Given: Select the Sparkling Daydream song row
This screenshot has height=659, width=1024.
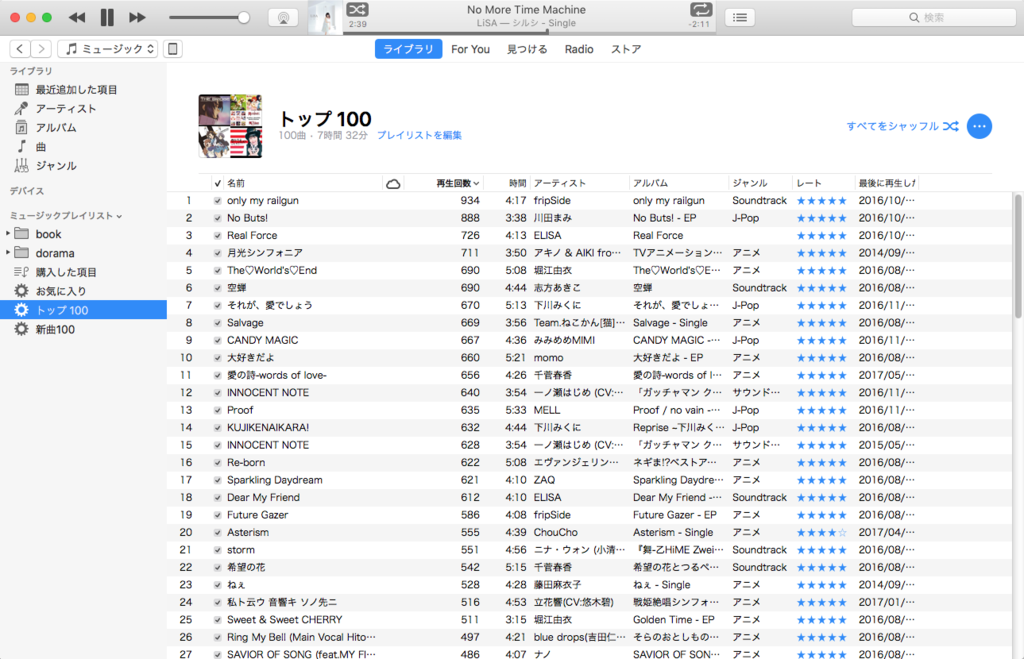Looking at the screenshot, I should [589, 480].
